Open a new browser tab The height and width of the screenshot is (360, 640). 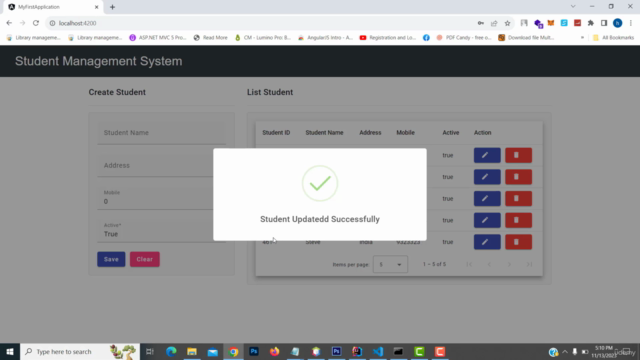click(112, 7)
